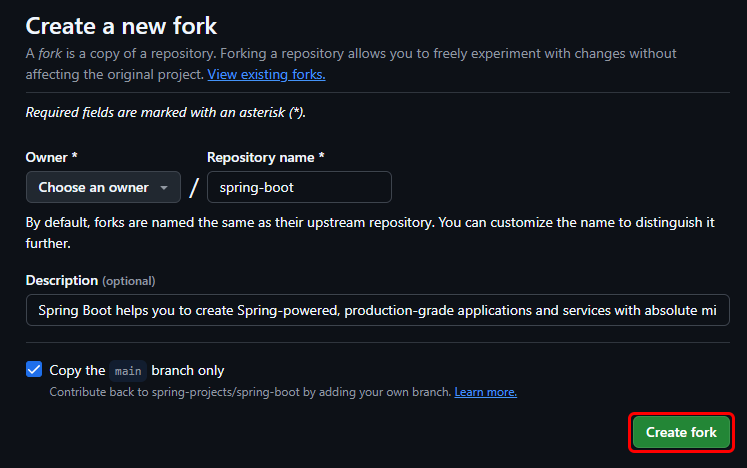Open the "View existing forks" link

266,74
